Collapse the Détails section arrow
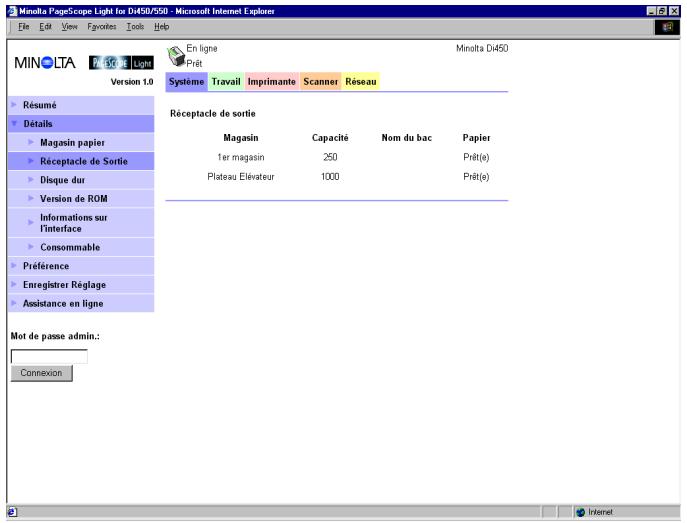This screenshot has height=523, width=687. click(14, 124)
